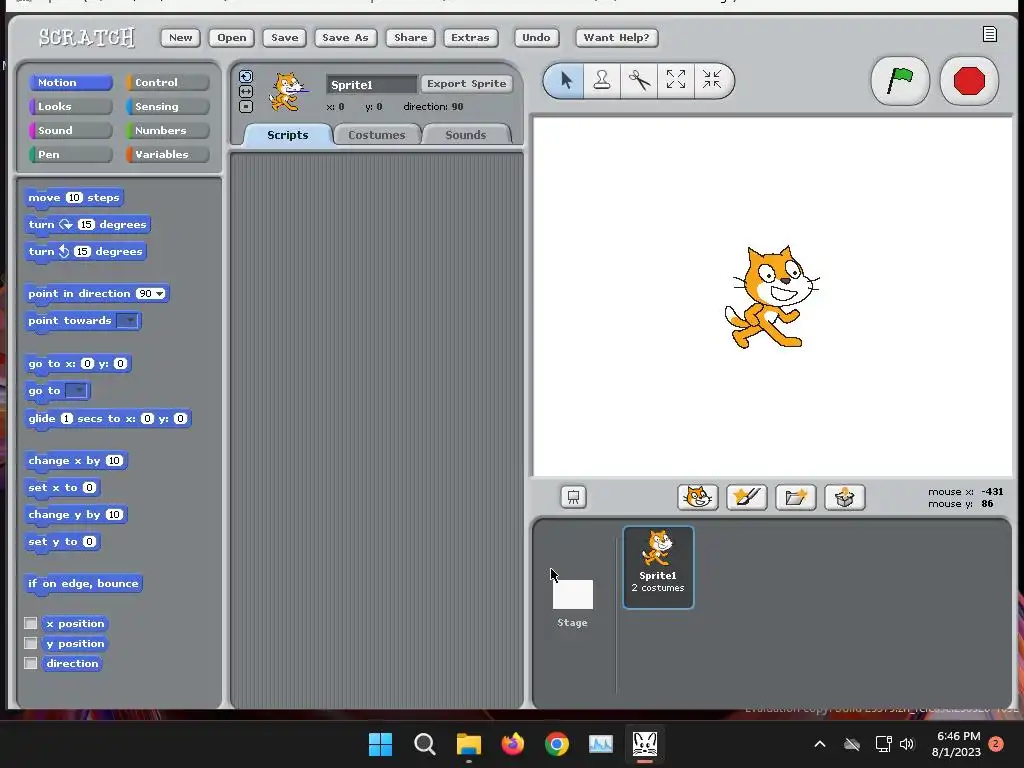Click the Want Help? button

(616, 37)
